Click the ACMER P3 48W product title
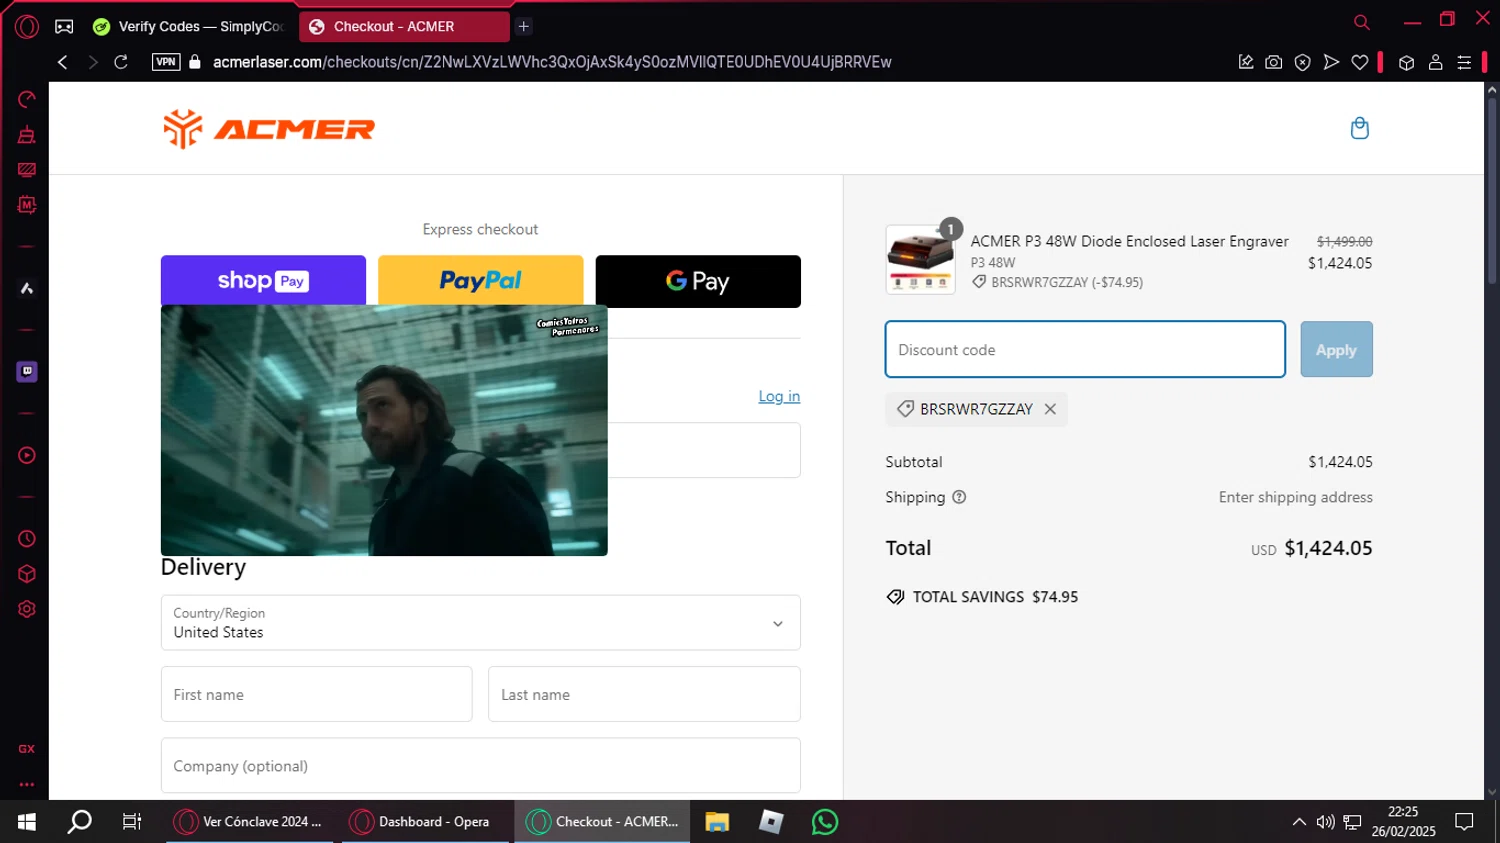The image size is (1500, 843). click(1129, 241)
